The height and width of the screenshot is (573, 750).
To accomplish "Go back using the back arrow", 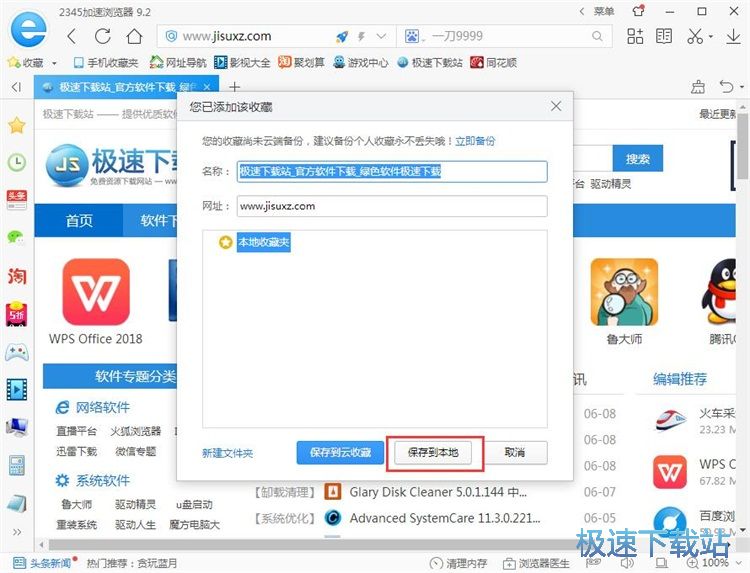I will click(x=72, y=36).
